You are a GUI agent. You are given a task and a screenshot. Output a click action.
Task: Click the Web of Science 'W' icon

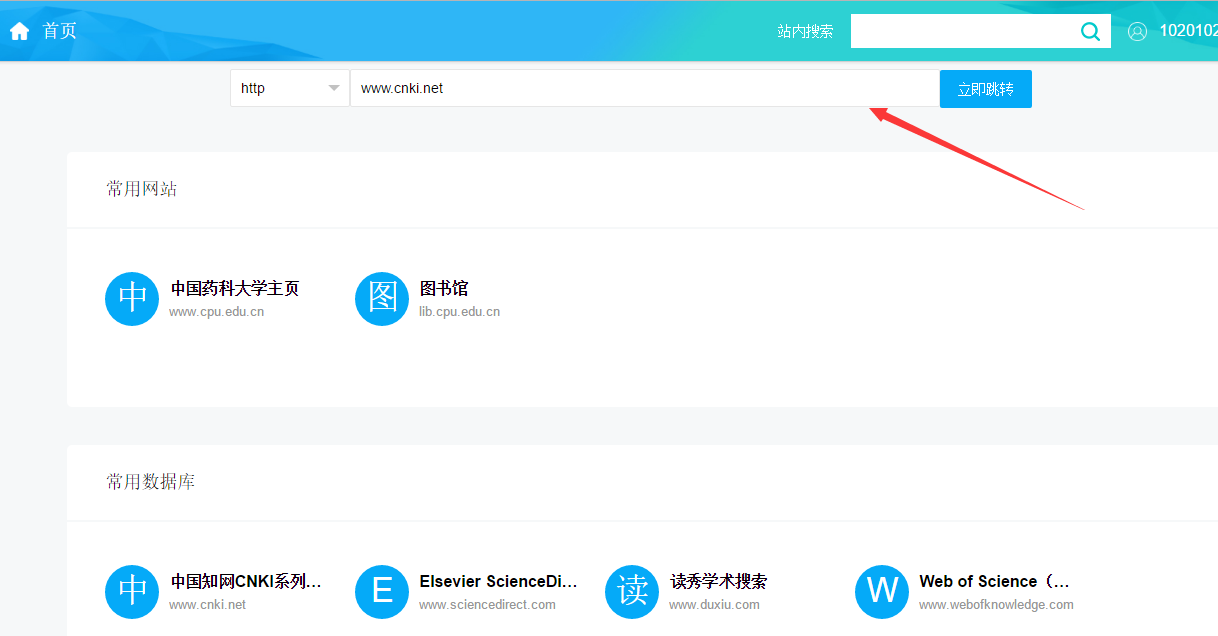(882, 592)
